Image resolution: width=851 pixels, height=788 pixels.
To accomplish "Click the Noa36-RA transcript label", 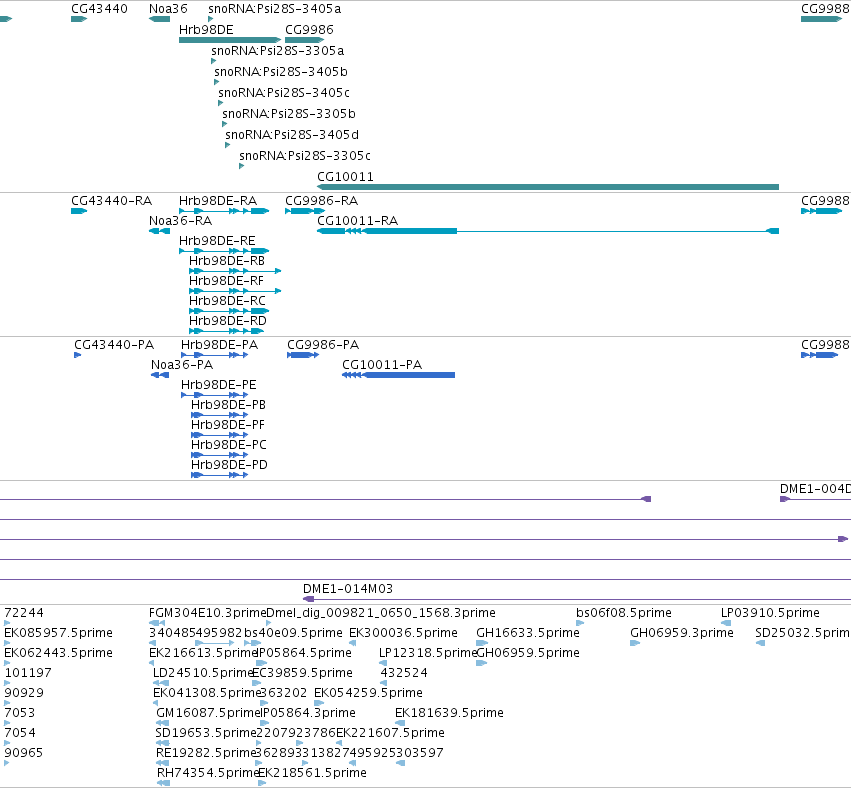I will (180, 221).
